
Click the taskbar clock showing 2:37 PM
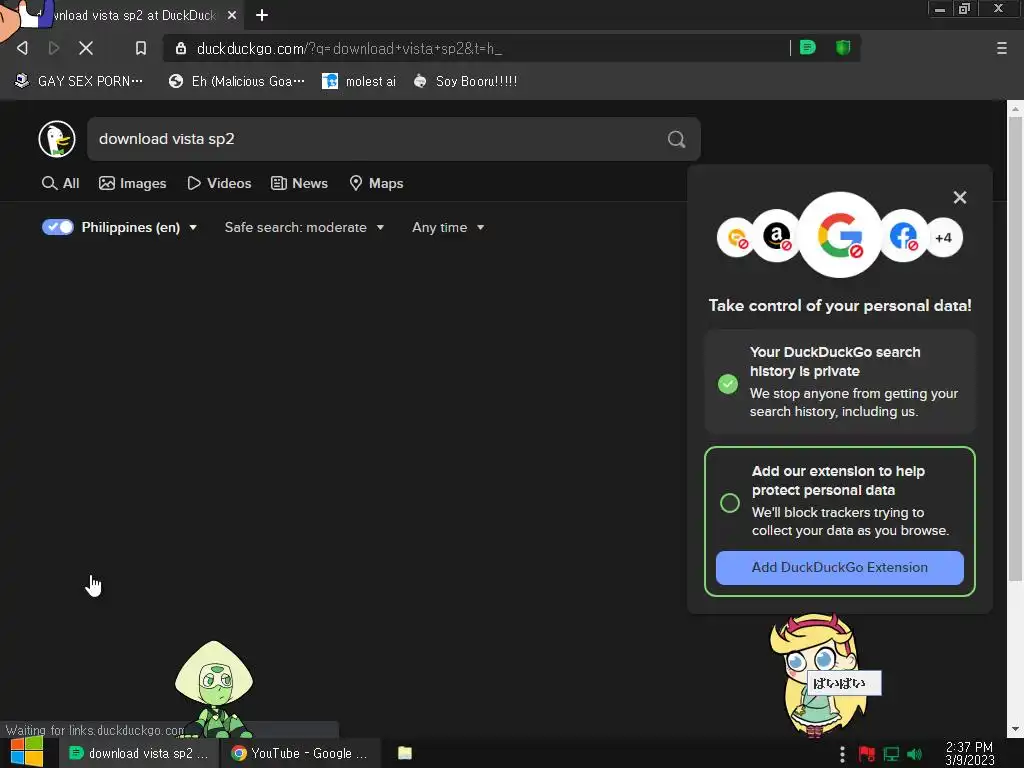point(969,753)
